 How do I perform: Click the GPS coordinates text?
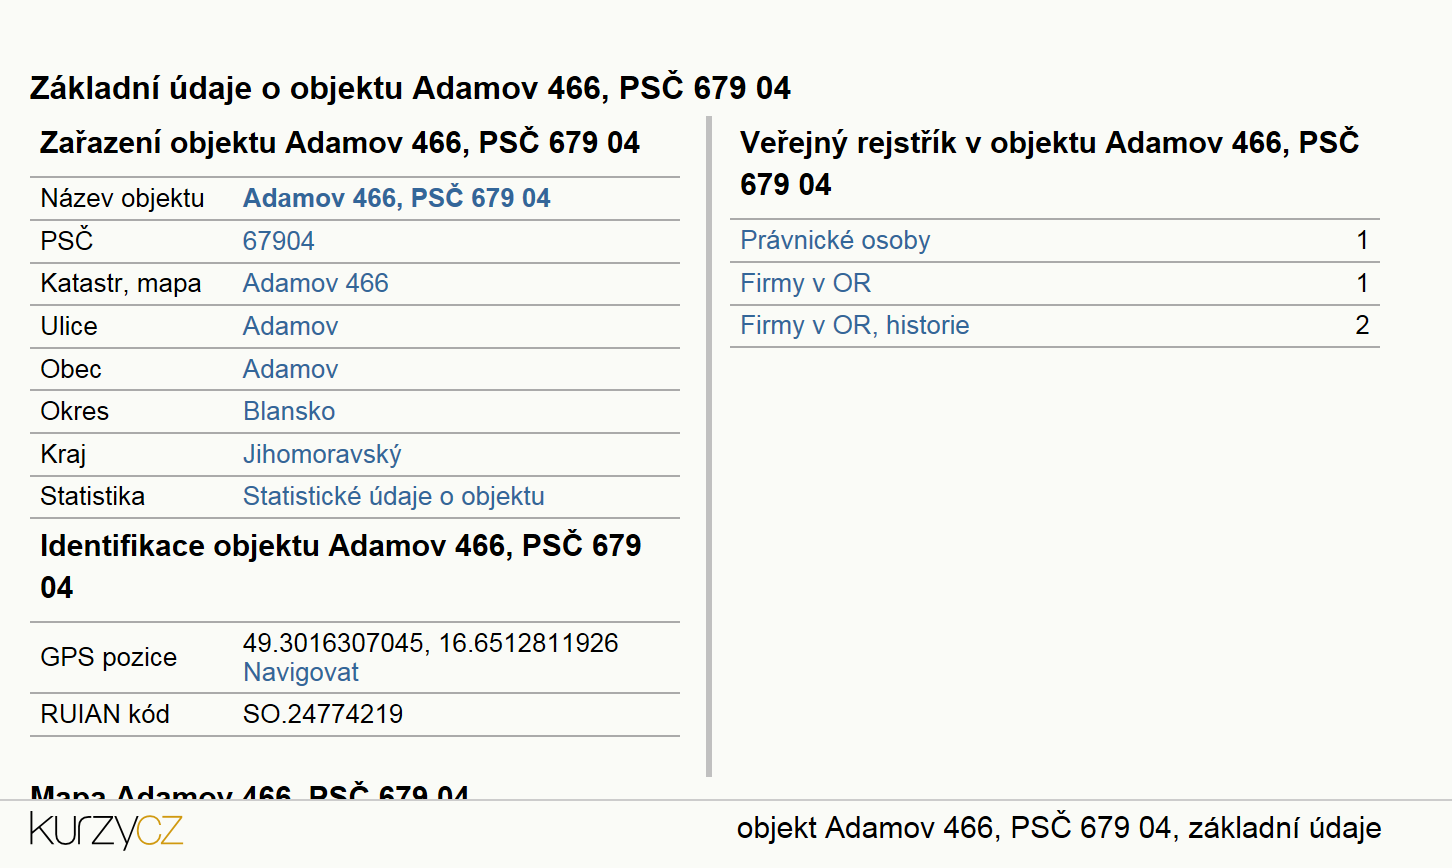coord(430,642)
